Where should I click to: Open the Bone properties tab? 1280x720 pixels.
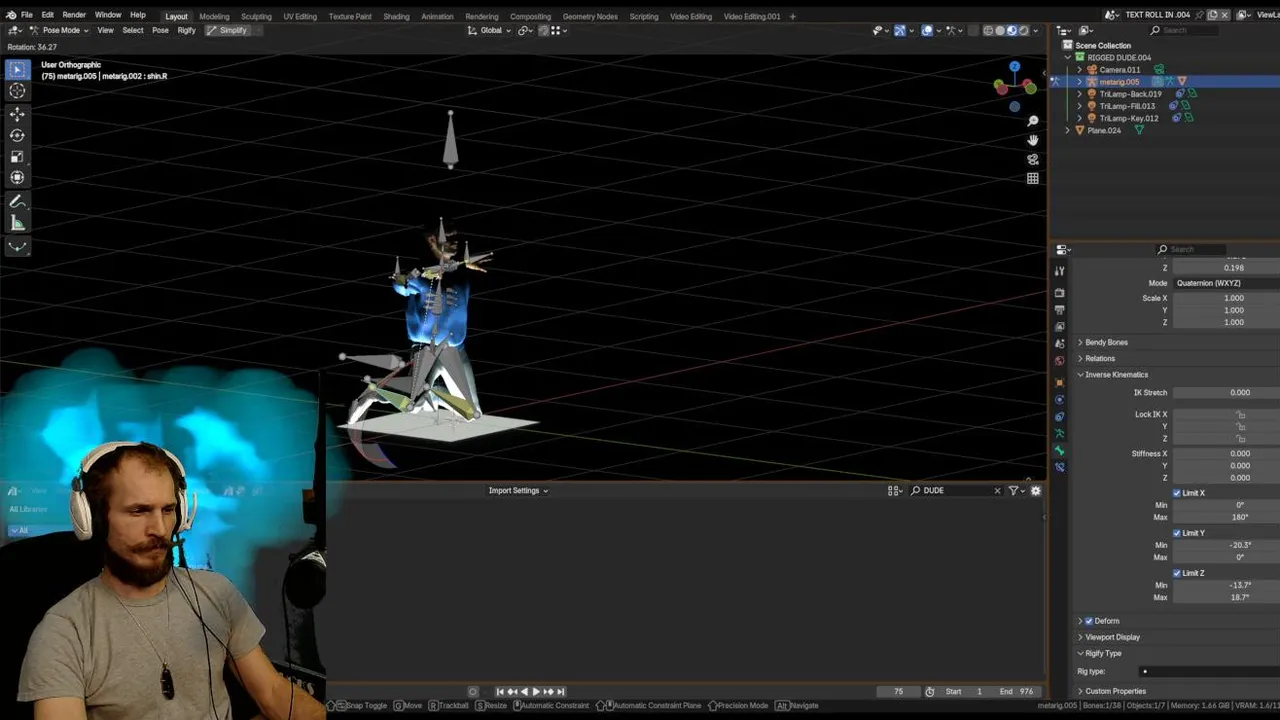click(1060, 450)
